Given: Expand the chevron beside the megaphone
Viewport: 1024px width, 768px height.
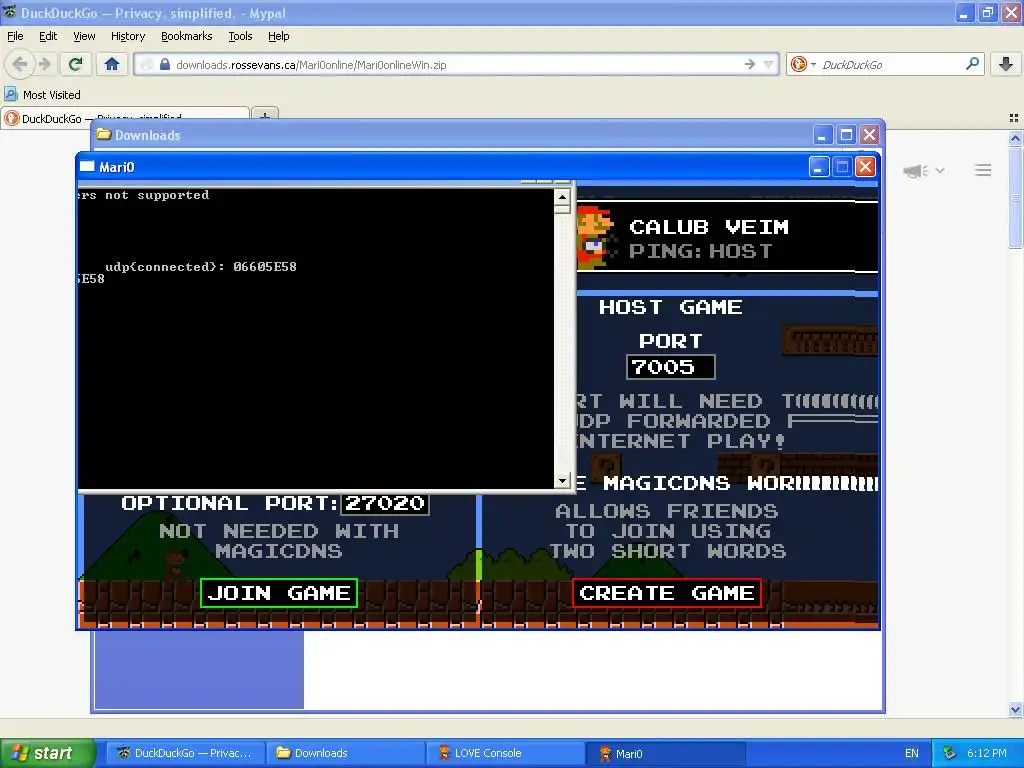Looking at the screenshot, I should (940, 170).
